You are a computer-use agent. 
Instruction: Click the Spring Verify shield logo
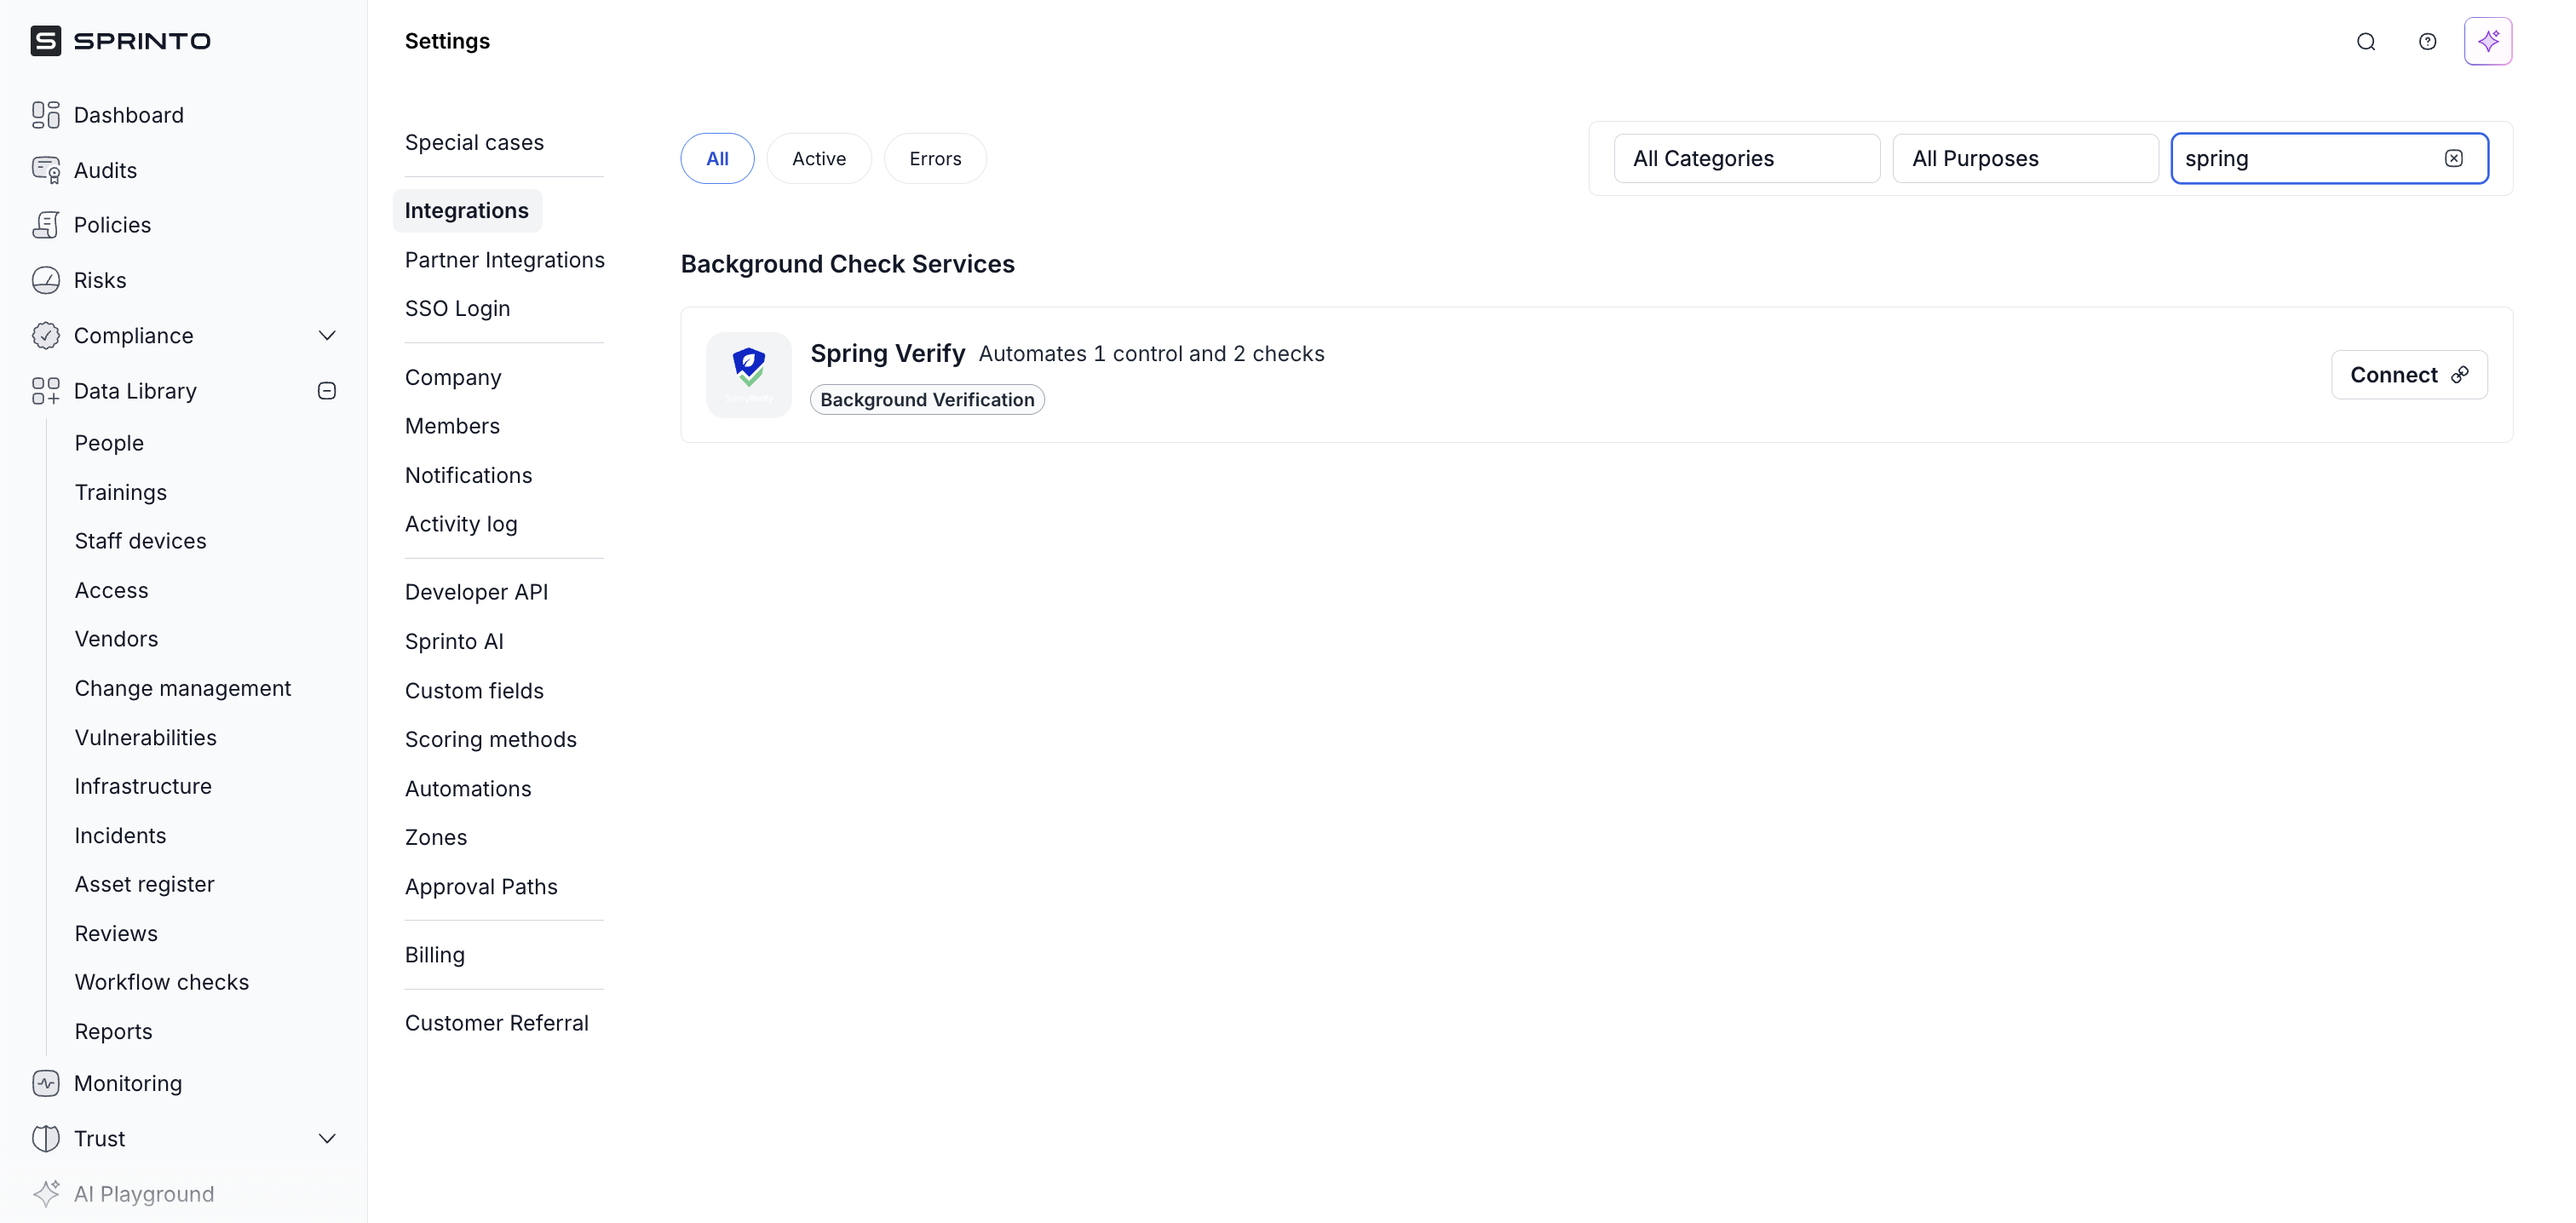tap(748, 374)
